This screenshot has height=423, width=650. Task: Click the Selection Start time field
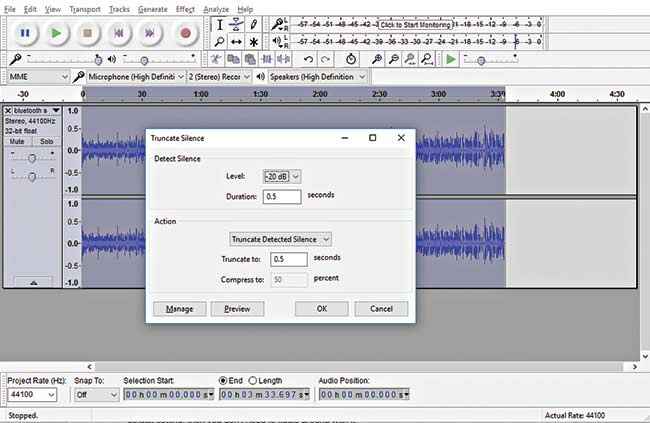169,394
